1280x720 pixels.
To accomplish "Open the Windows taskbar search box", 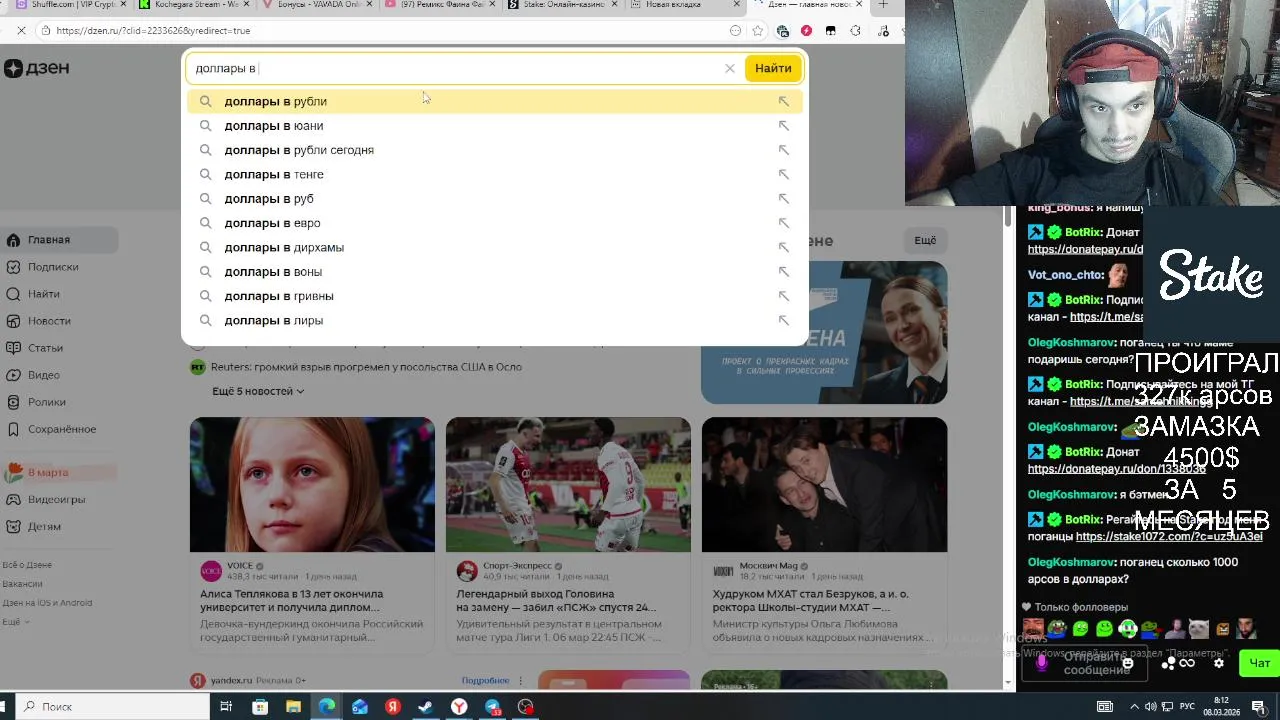I will pyautogui.click(x=110, y=707).
